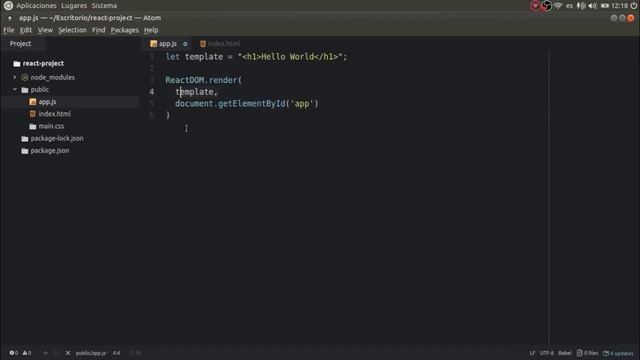Open the Packages menu
Screen dimensions: 640x360
(x=124, y=30)
